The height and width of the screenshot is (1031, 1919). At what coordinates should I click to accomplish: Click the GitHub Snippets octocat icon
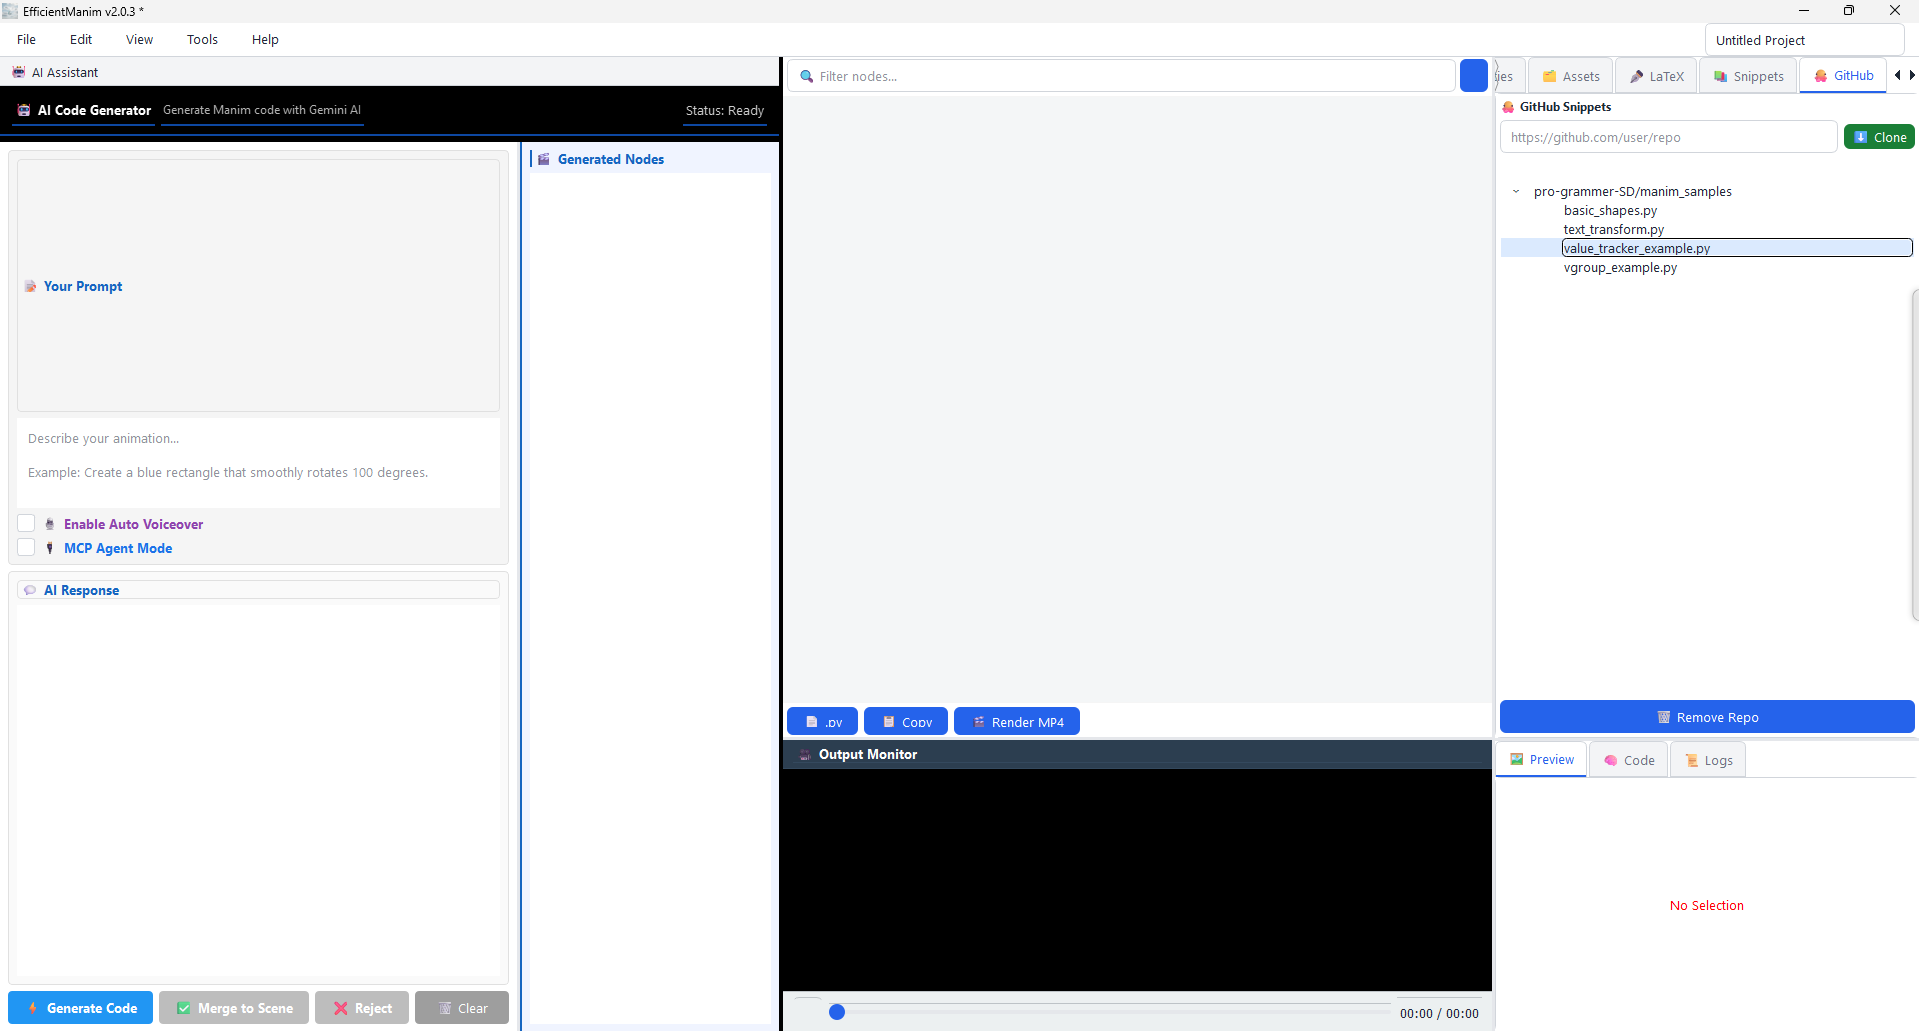pos(1508,107)
